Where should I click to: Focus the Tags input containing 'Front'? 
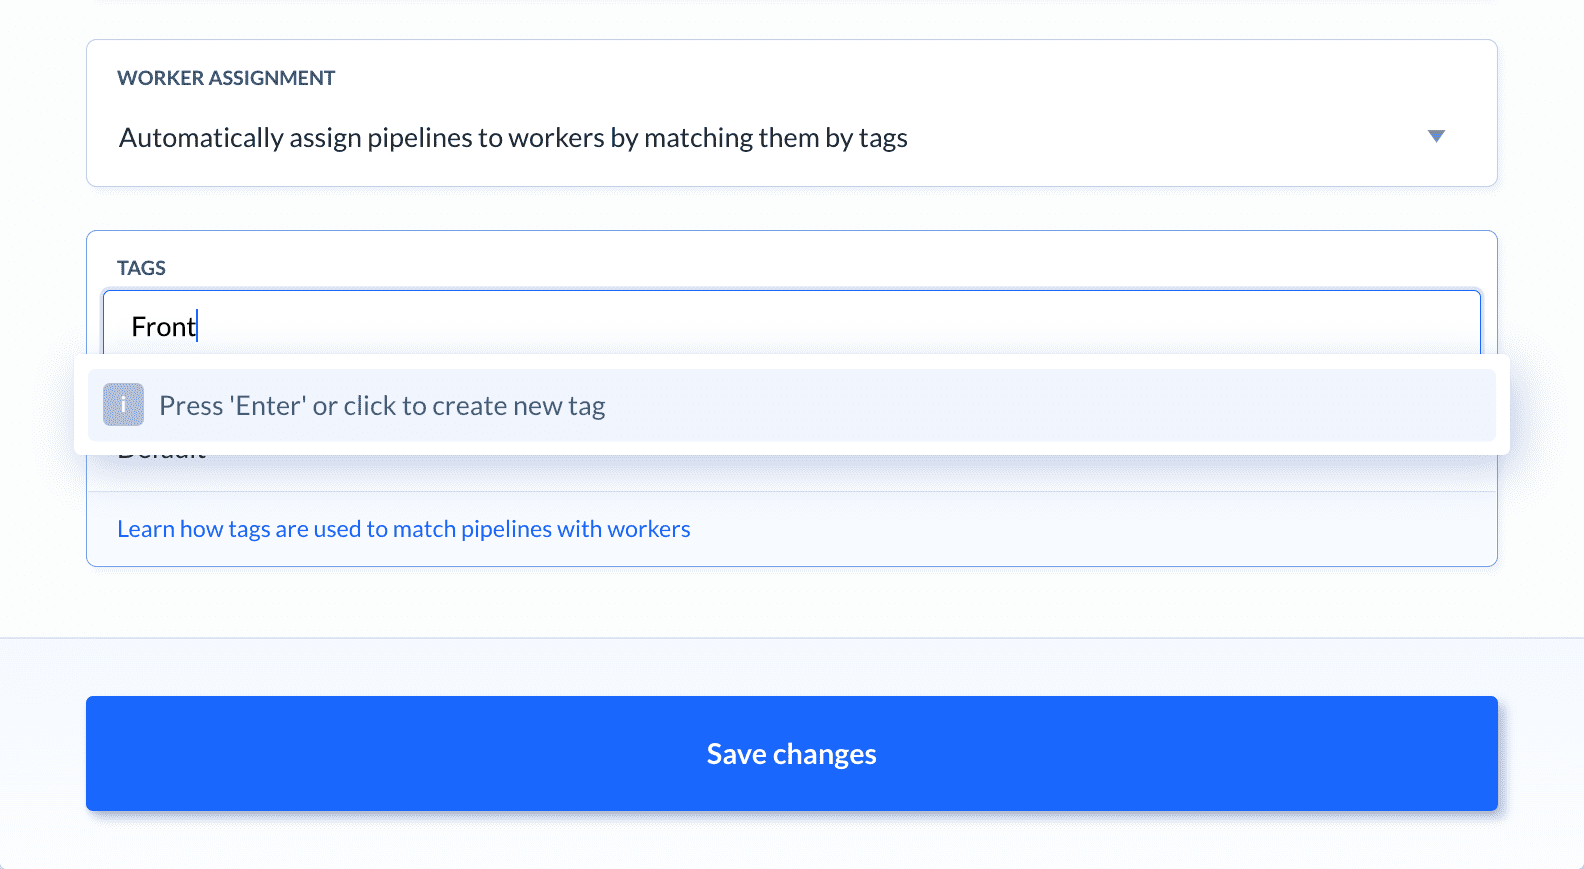[x=791, y=326]
